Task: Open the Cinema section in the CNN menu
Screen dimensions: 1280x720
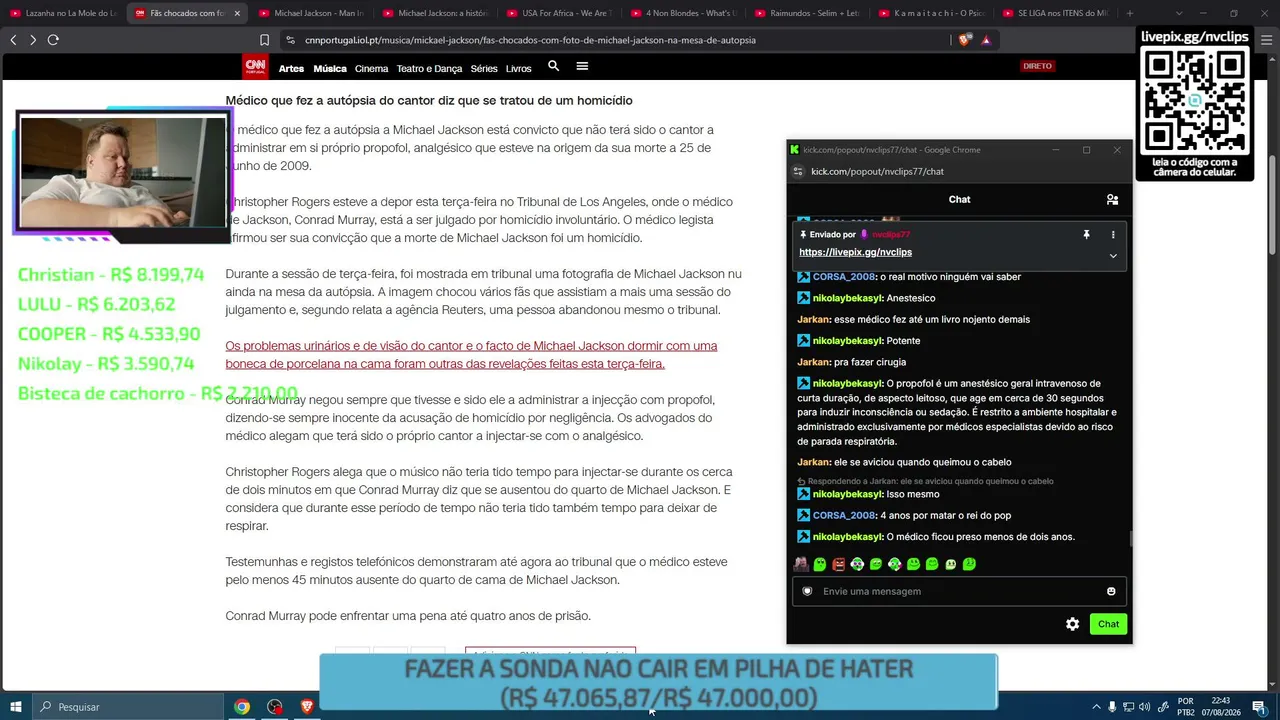Action: click(x=371, y=68)
